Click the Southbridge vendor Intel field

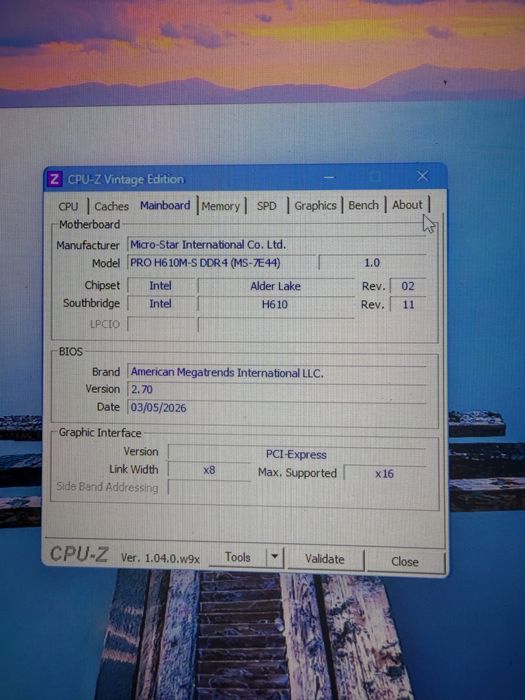(161, 304)
